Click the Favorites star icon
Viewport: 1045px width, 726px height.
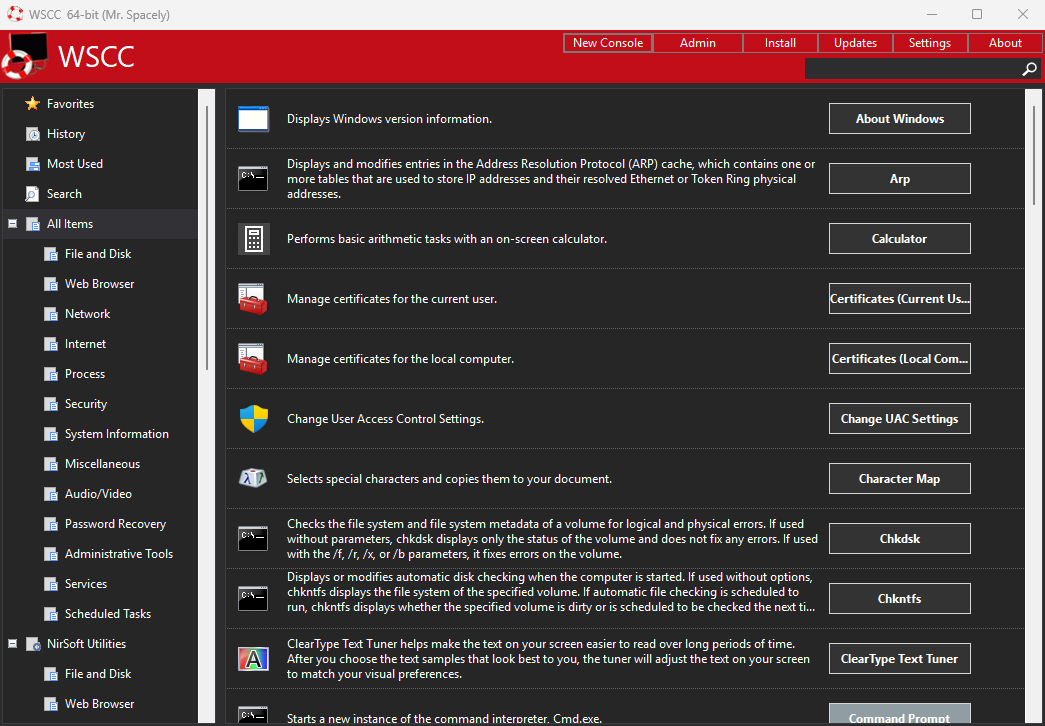point(32,103)
